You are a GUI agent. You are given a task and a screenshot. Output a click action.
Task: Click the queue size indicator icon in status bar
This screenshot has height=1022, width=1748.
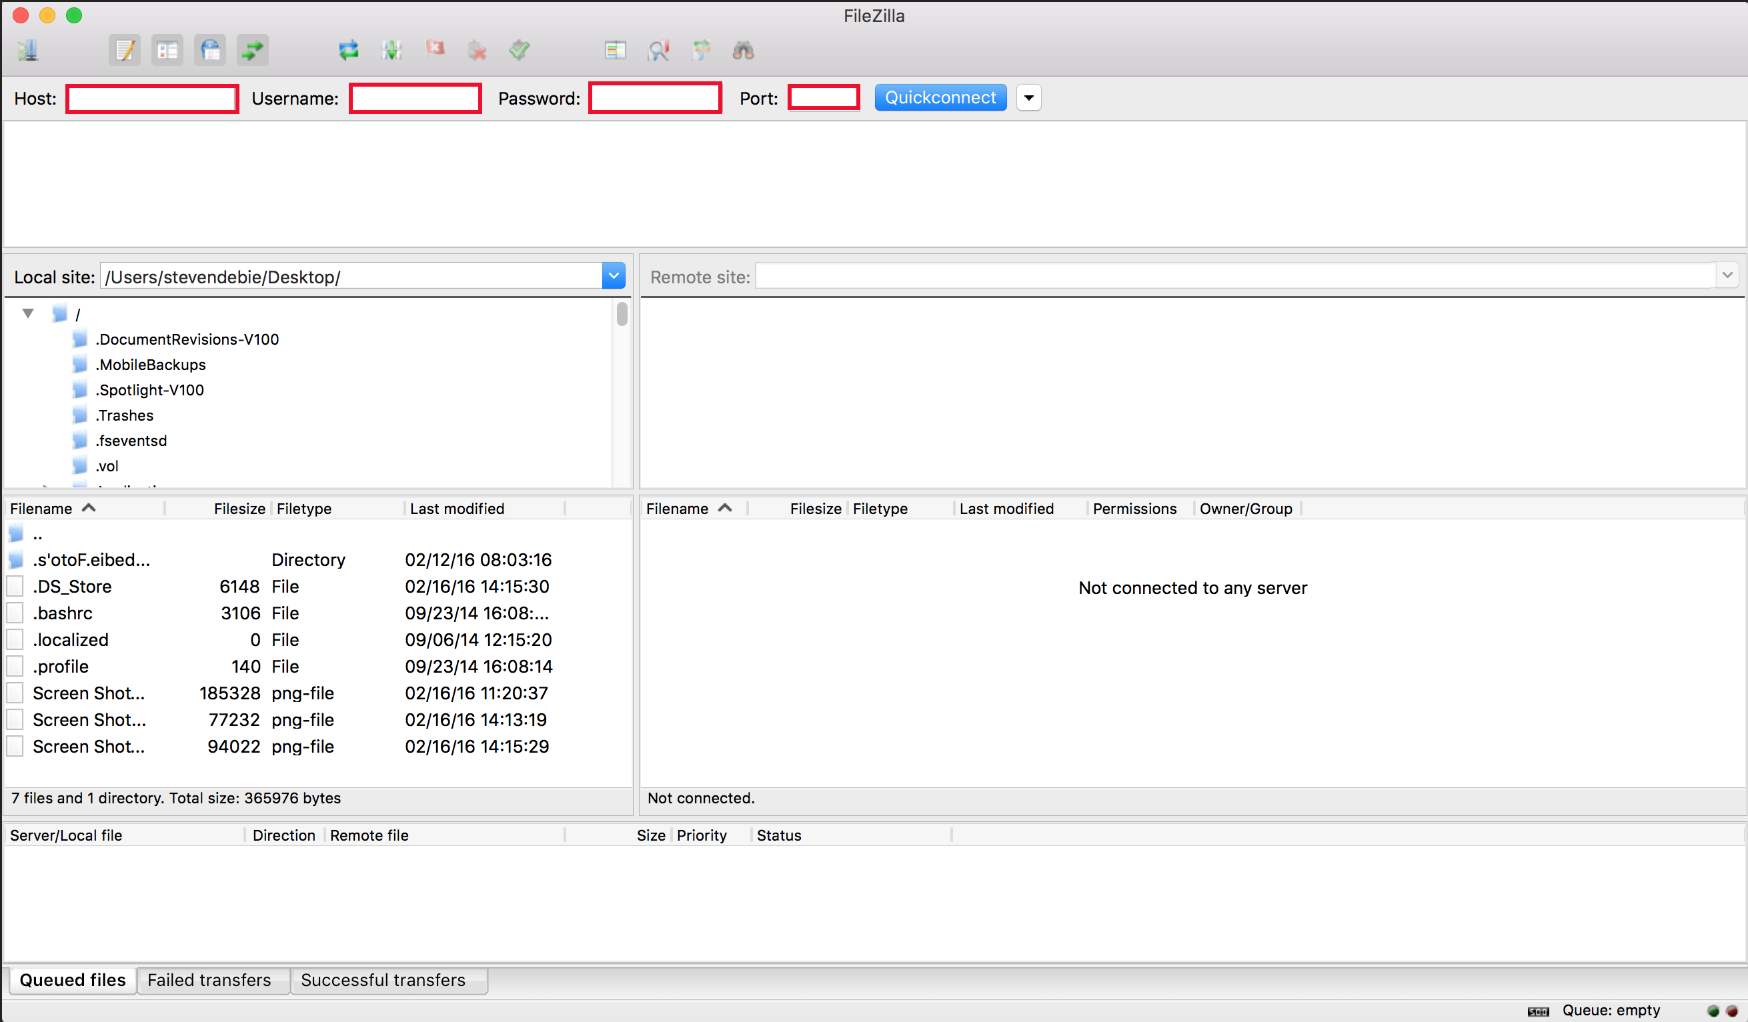point(1539,1011)
